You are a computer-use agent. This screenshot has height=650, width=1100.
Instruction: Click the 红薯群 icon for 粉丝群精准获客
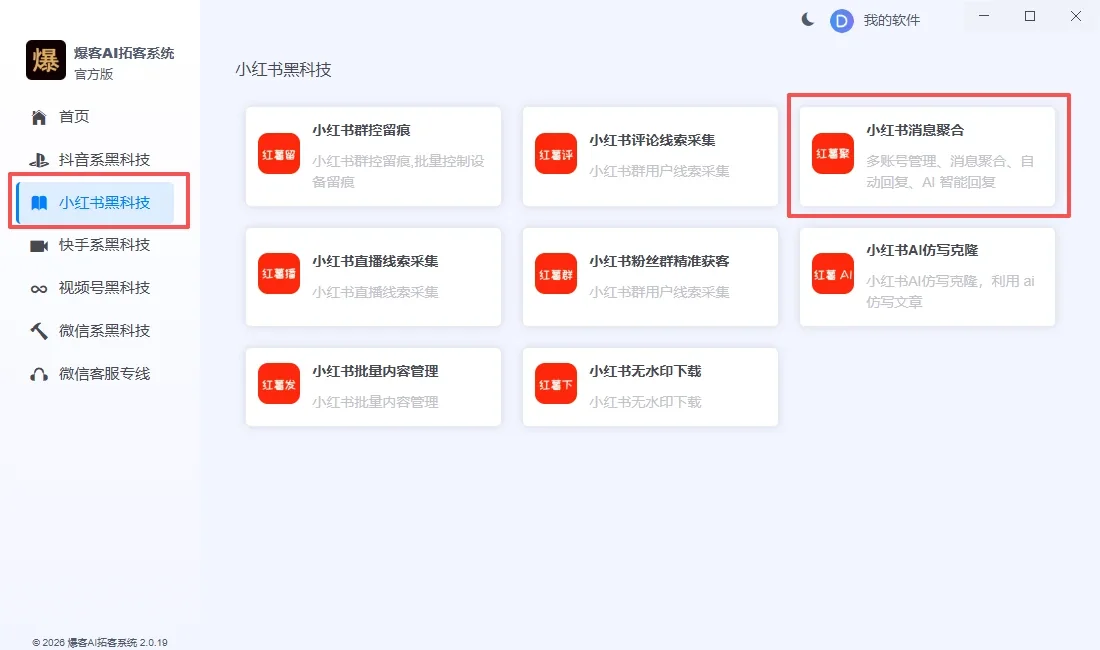click(x=556, y=273)
